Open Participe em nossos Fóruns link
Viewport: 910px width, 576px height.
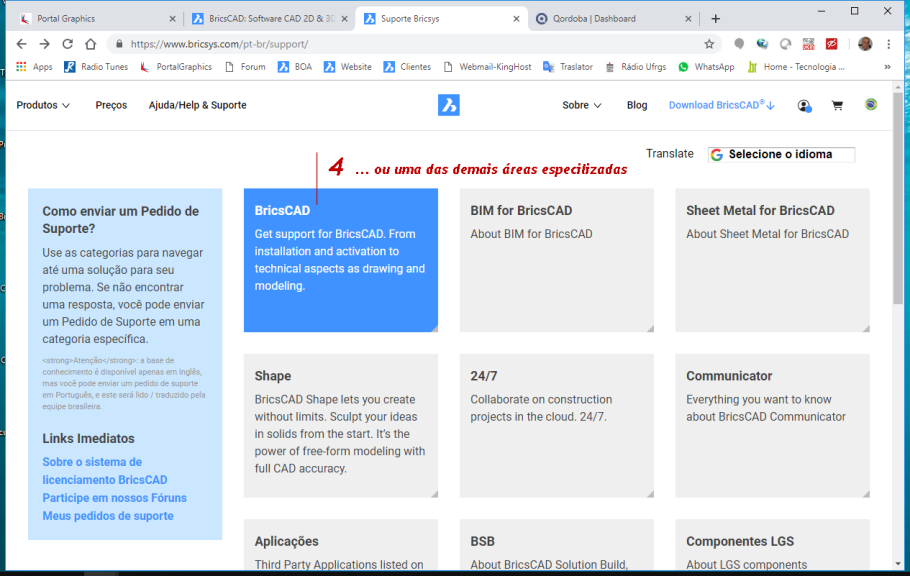click(x=114, y=498)
